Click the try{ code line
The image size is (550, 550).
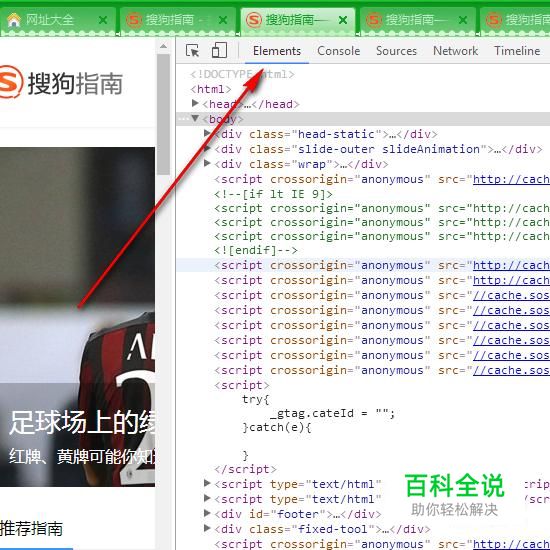coord(256,399)
